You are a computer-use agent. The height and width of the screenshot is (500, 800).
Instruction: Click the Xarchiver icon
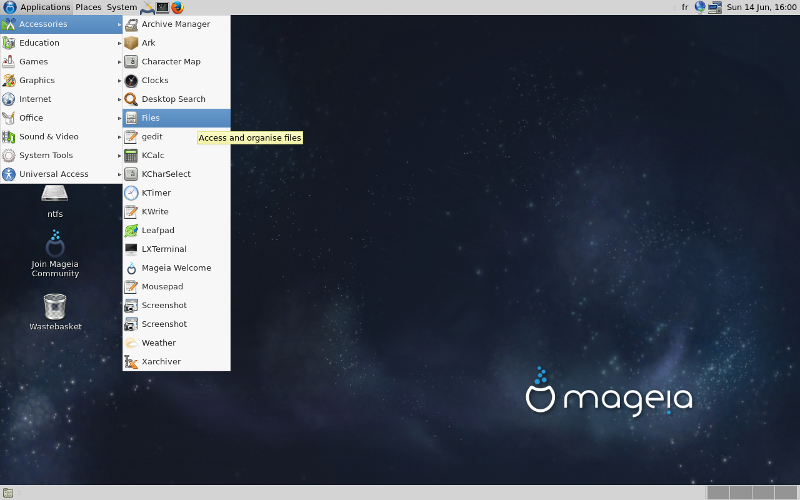point(131,362)
